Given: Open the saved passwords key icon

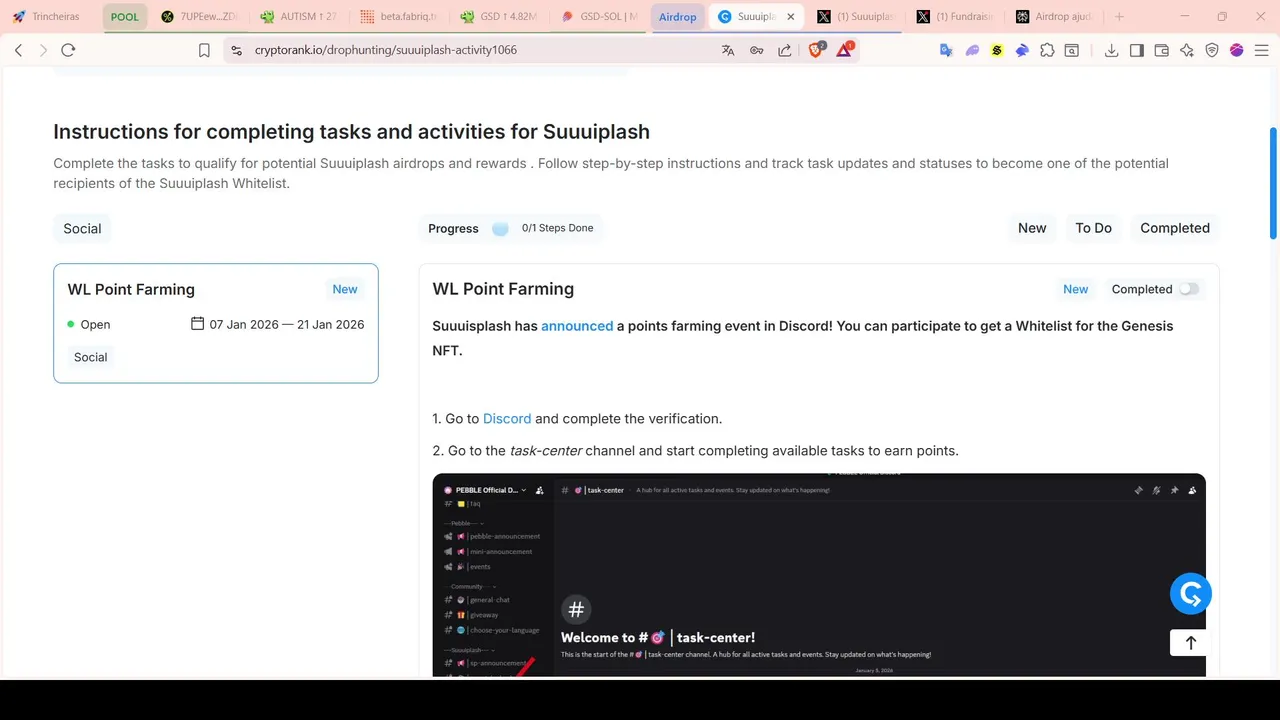Looking at the screenshot, I should [757, 50].
